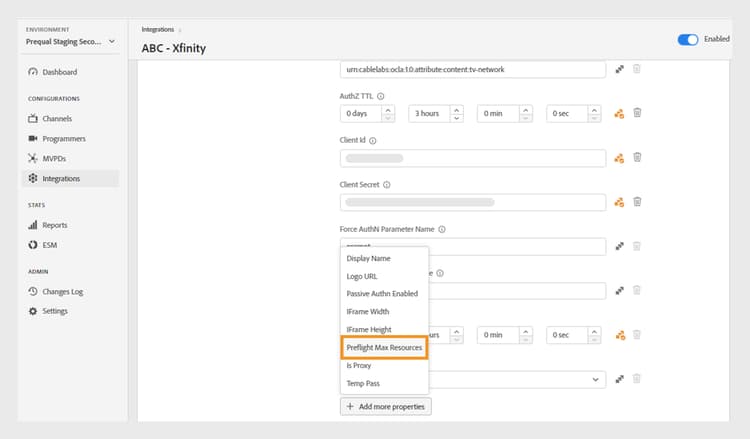
Task: Click the AuthZ TTL 0 days field
Action: (x=361, y=114)
